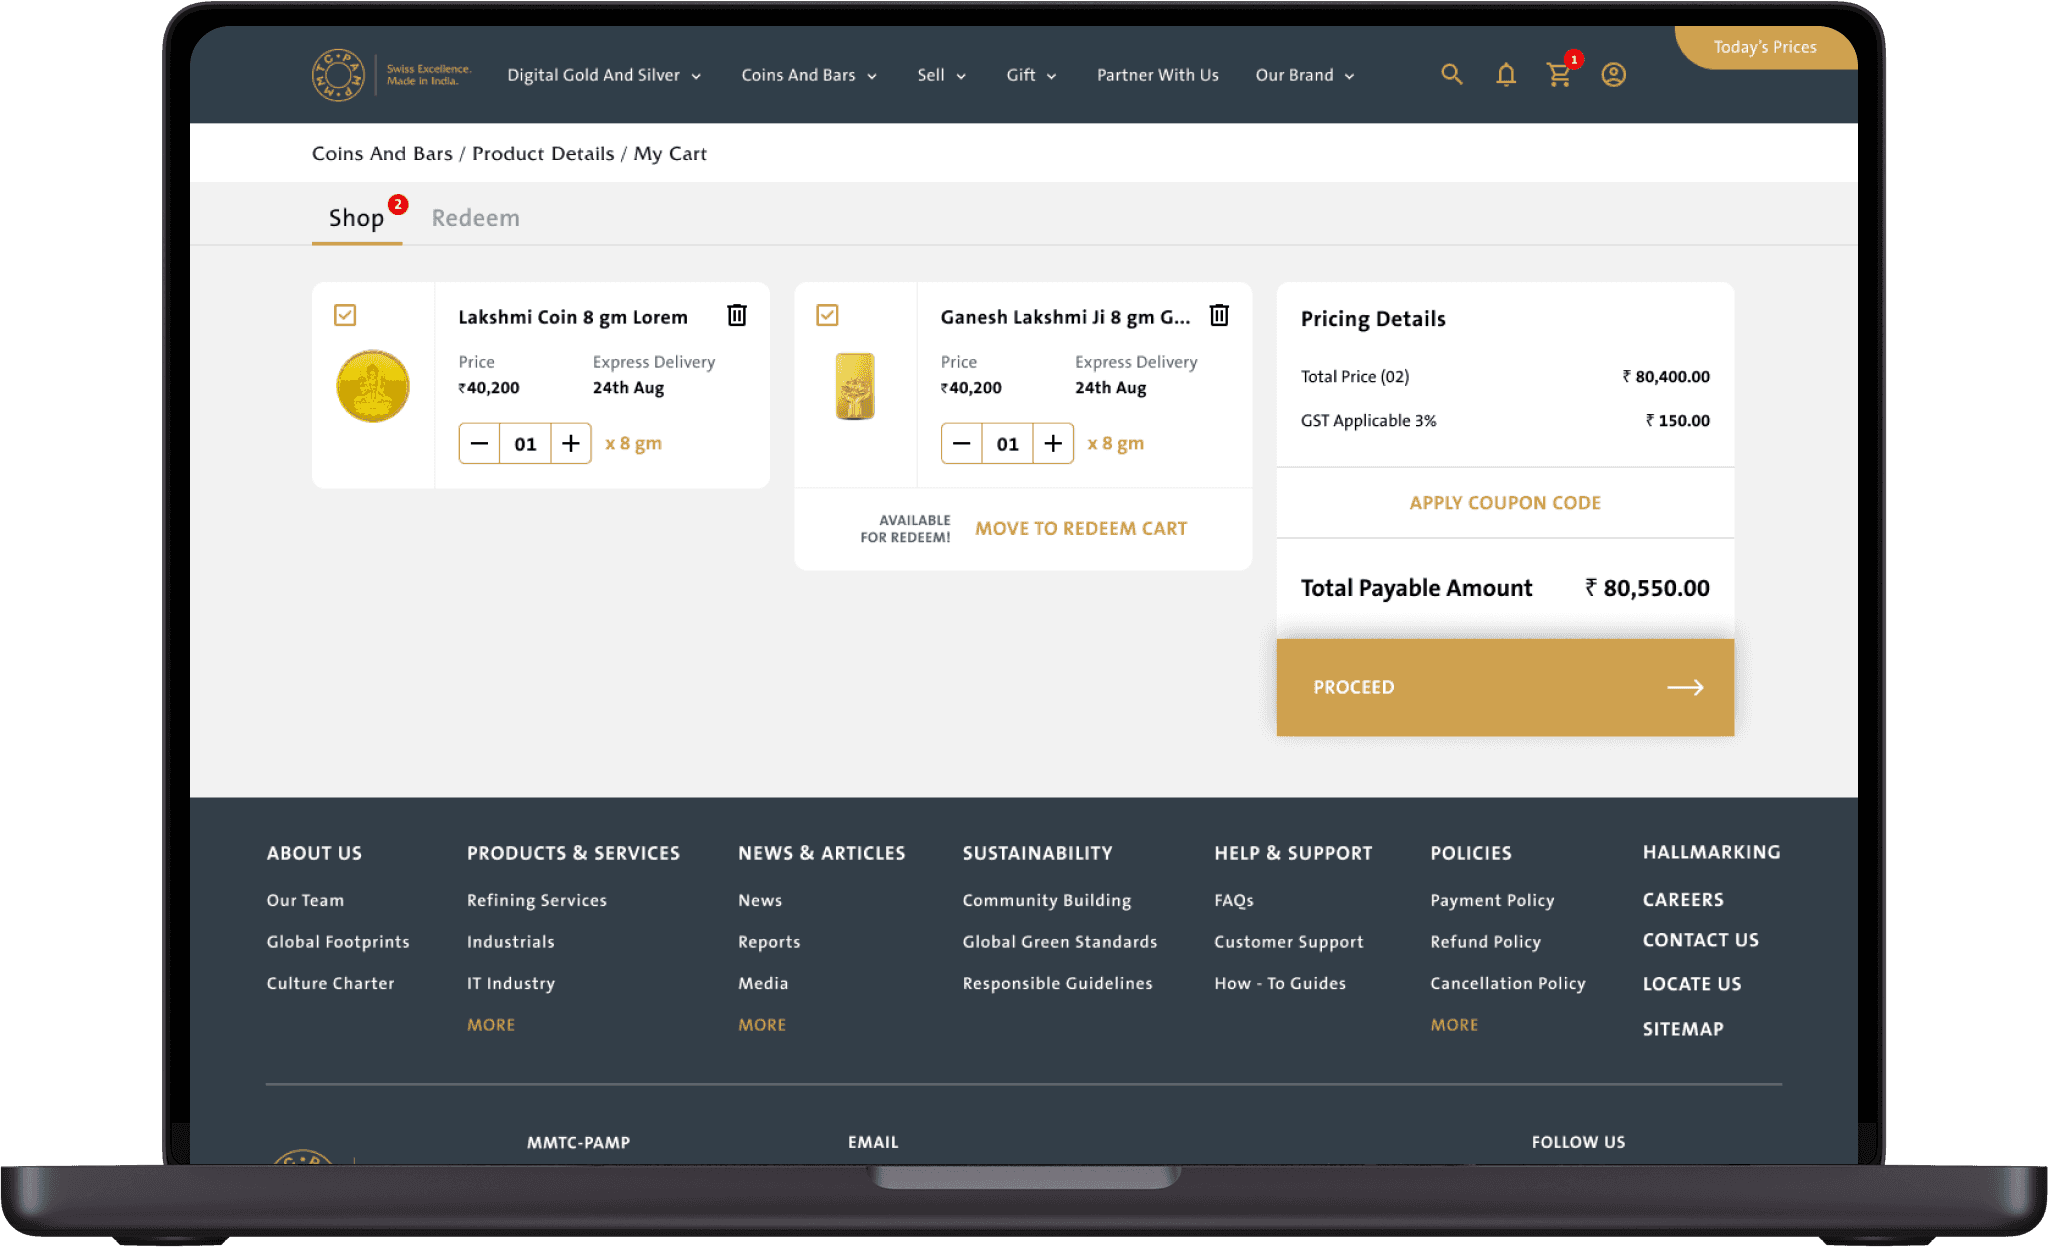Increase Lakshmi Coin quantity with plus
This screenshot has width=2048, height=1247.
[x=571, y=444]
